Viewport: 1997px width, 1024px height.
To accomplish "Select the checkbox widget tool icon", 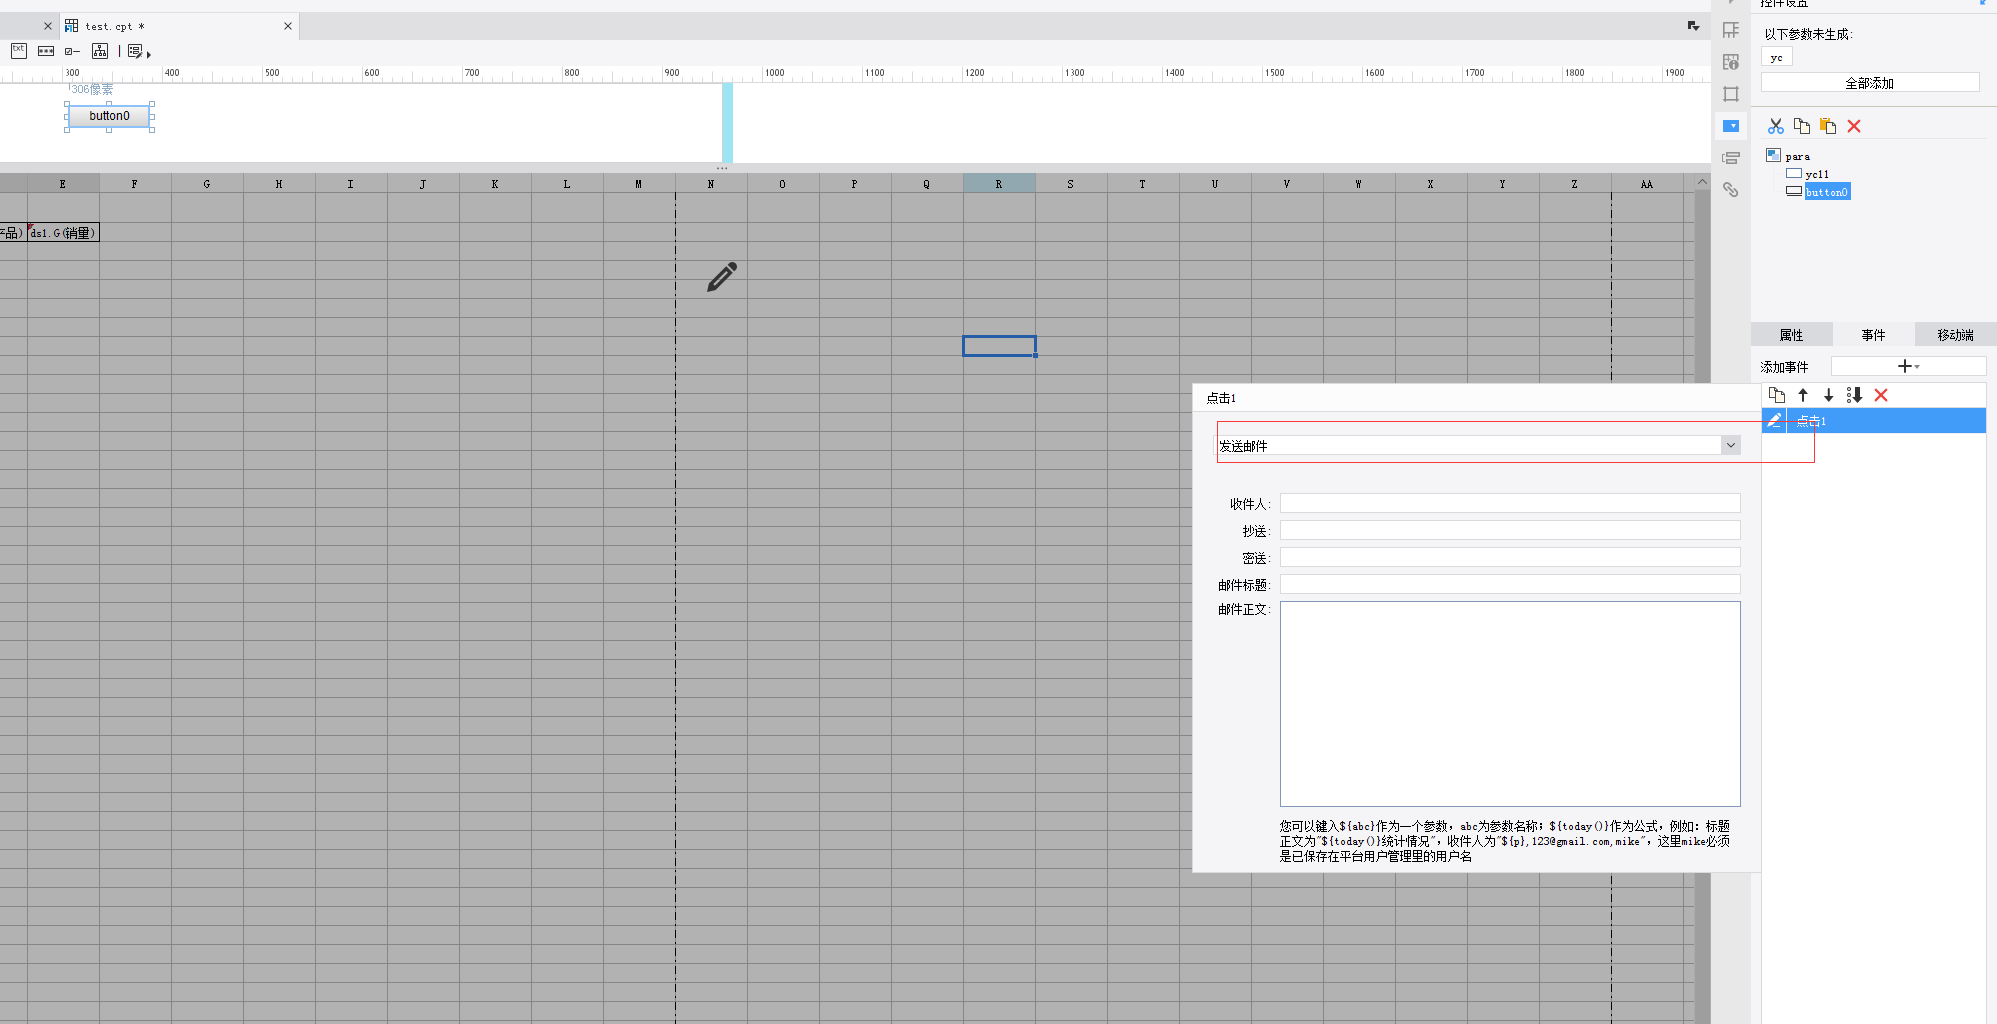I will click(x=73, y=51).
